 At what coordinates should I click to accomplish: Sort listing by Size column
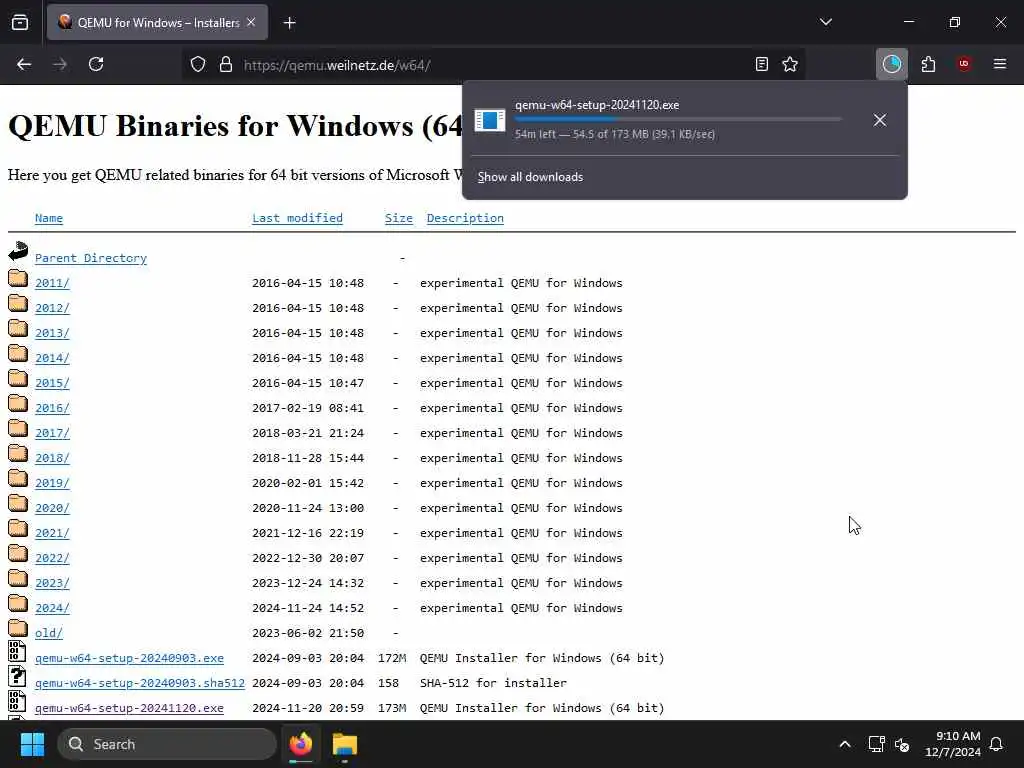click(x=398, y=218)
